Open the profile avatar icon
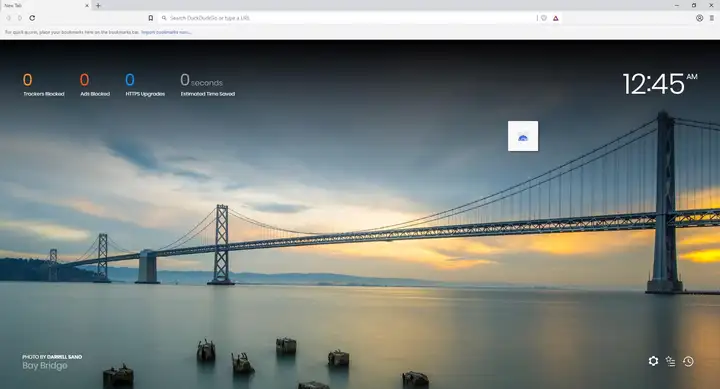720x389 pixels. click(x=699, y=18)
